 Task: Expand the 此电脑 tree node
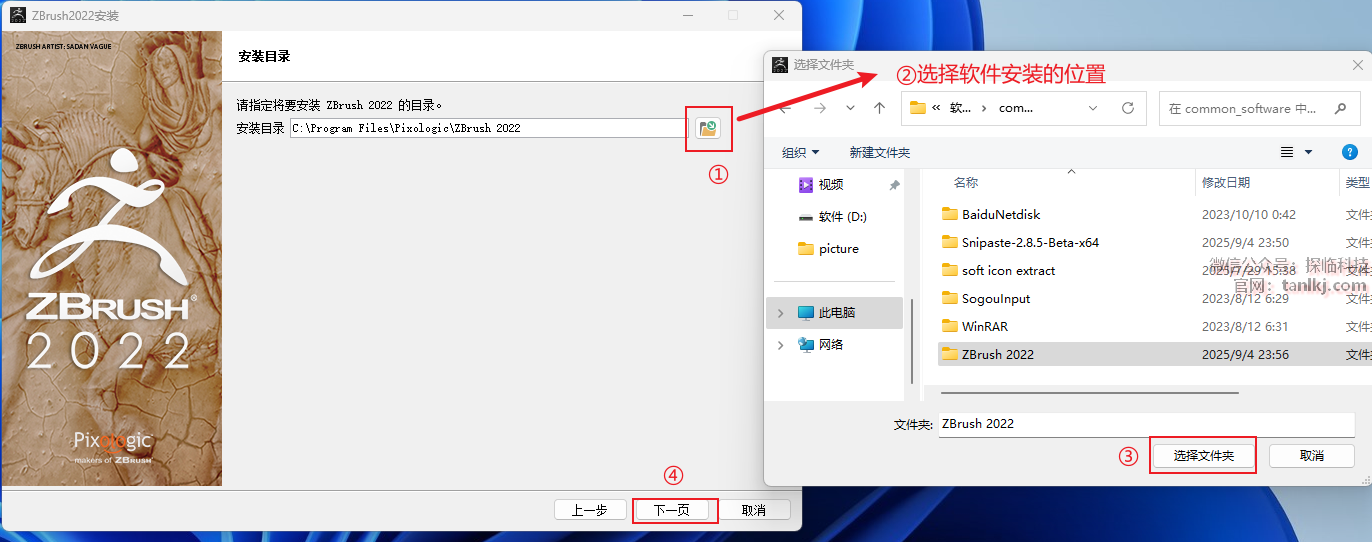[781, 313]
